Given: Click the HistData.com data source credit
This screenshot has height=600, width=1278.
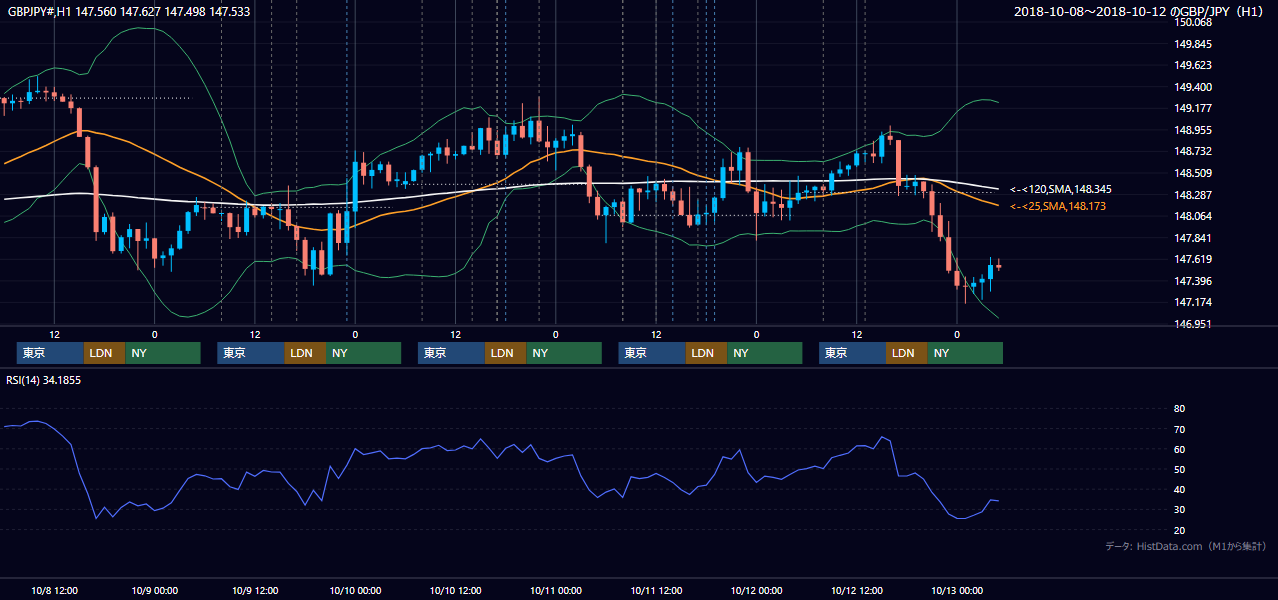Looking at the screenshot, I should click(x=1186, y=546).
